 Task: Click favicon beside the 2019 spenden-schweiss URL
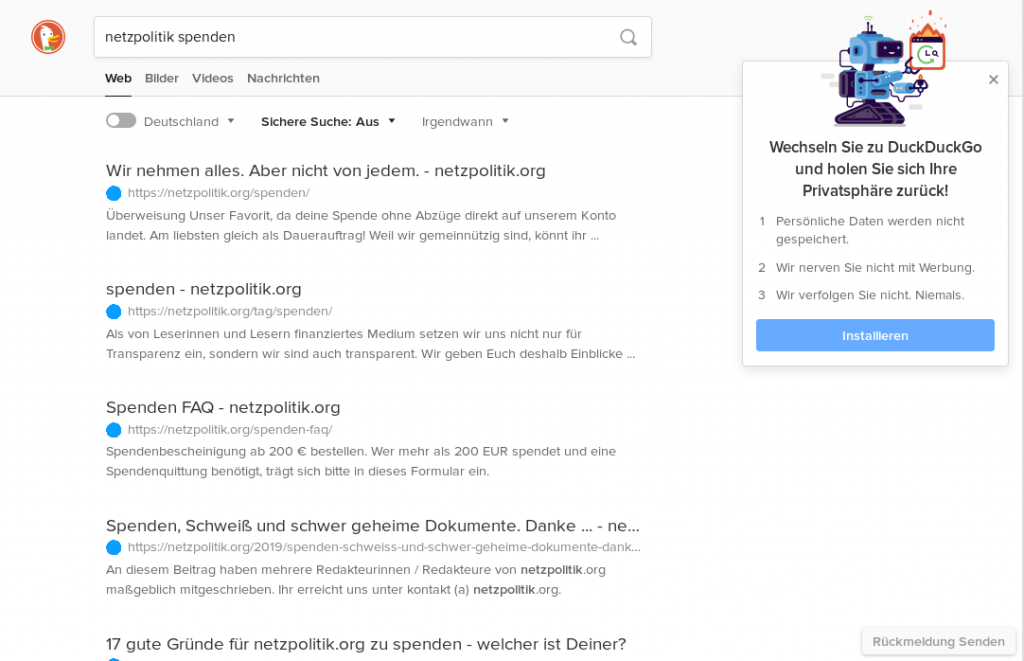click(114, 547)
